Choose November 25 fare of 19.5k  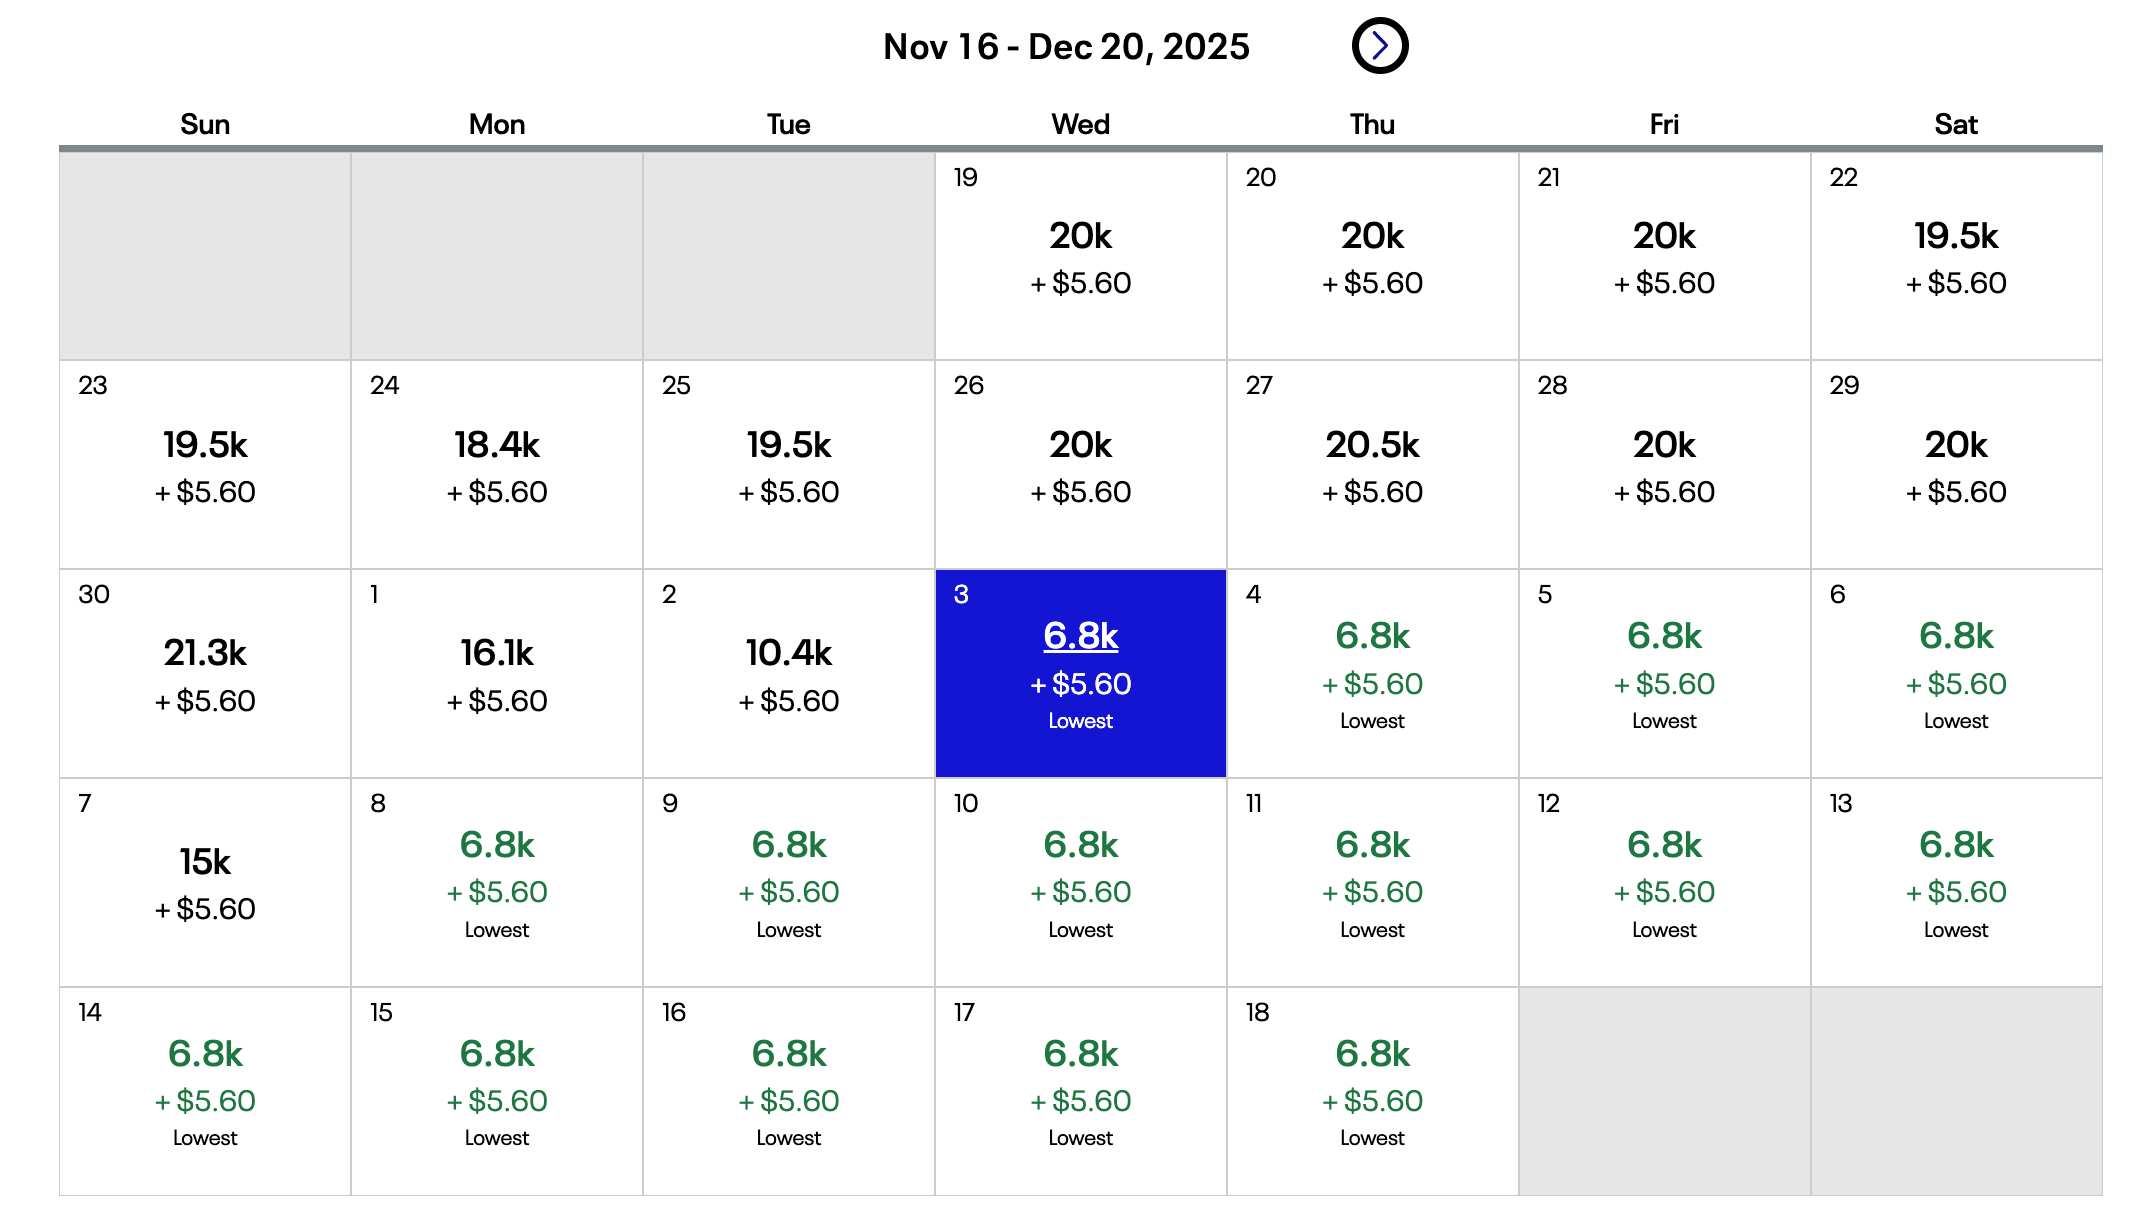(x=789, y=465)
